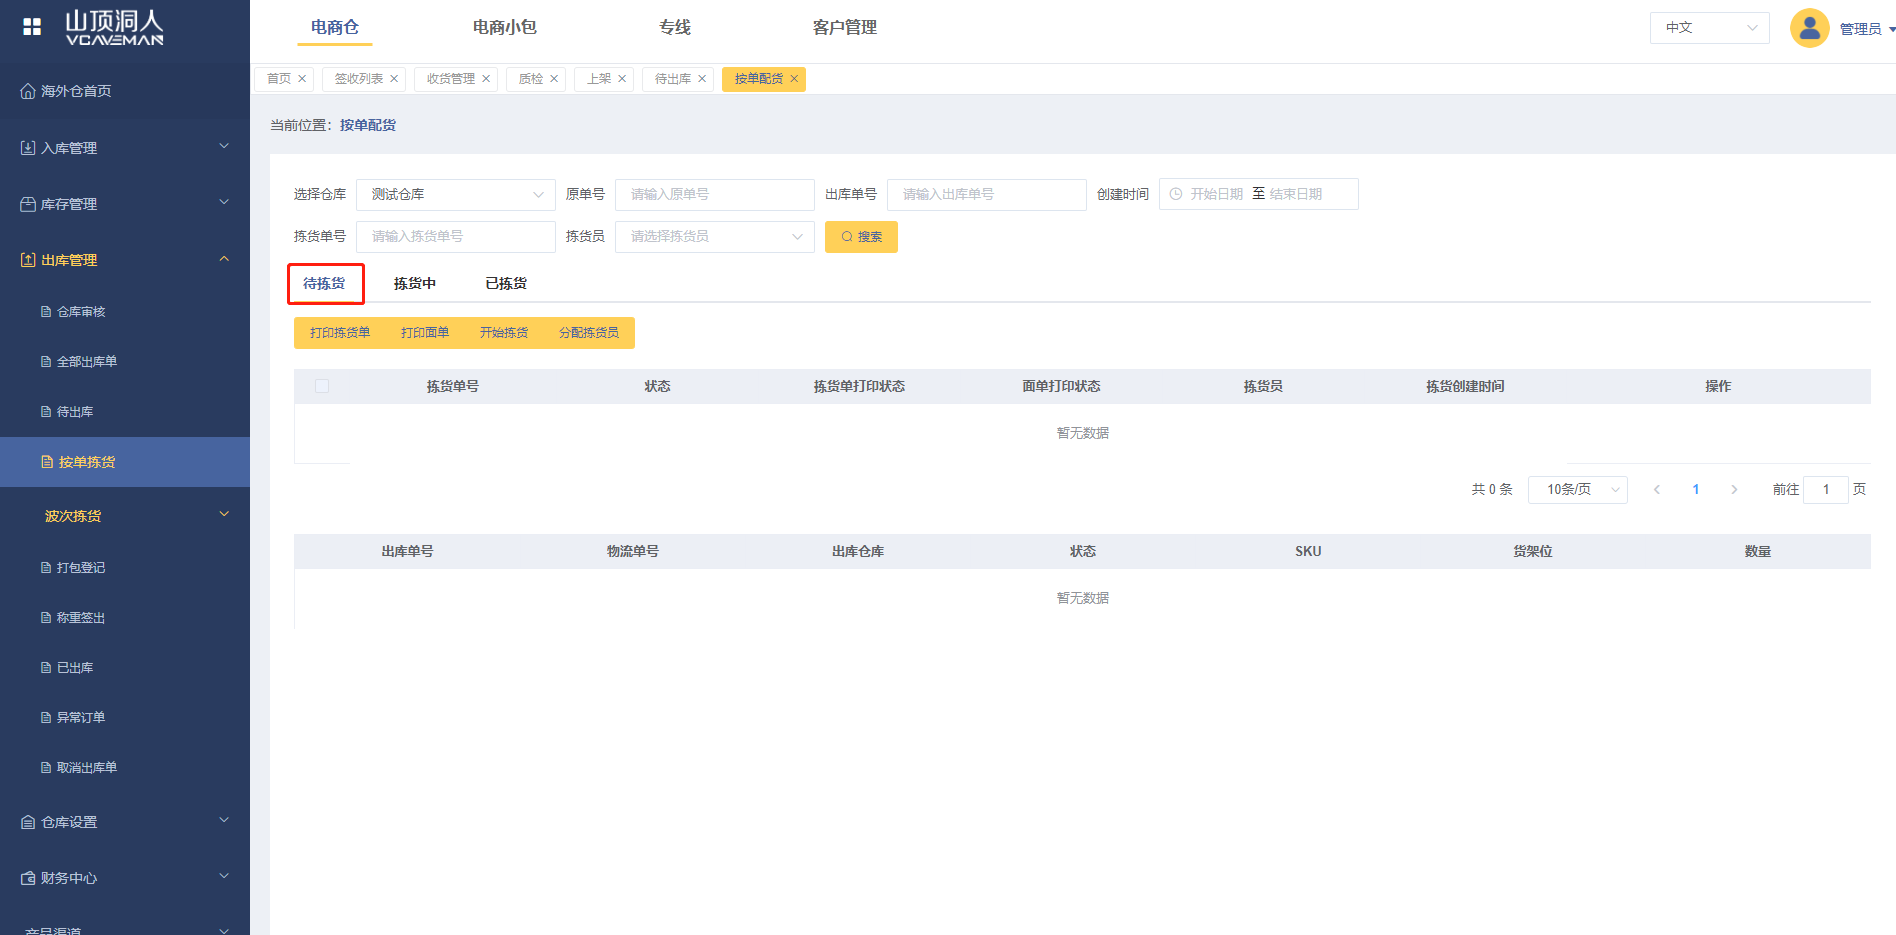
Task: Close the 待出库 tab
Action: pyautogui.click(x=702, y=79)
